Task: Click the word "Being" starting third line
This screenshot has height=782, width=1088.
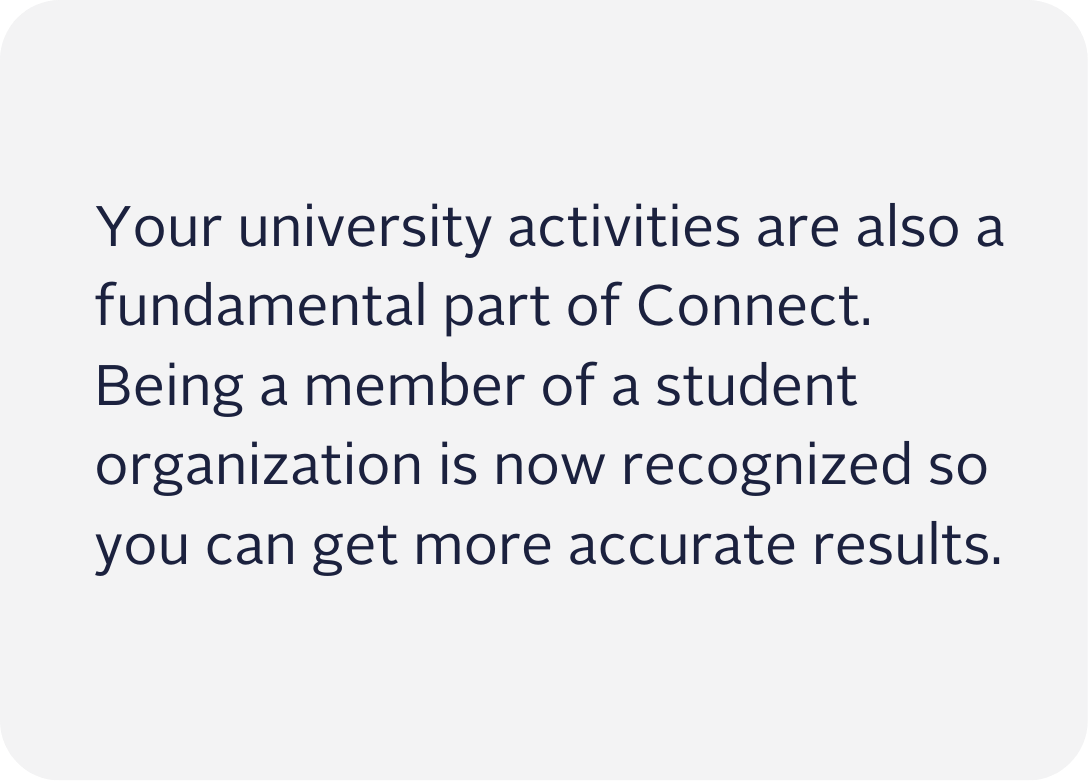Action: point(169,389)
